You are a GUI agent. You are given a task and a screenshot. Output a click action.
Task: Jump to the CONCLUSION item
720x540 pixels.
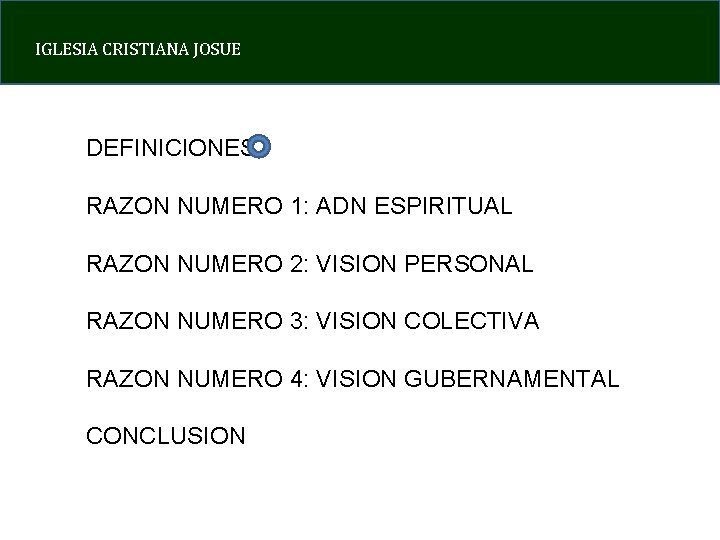click(166, 437)
